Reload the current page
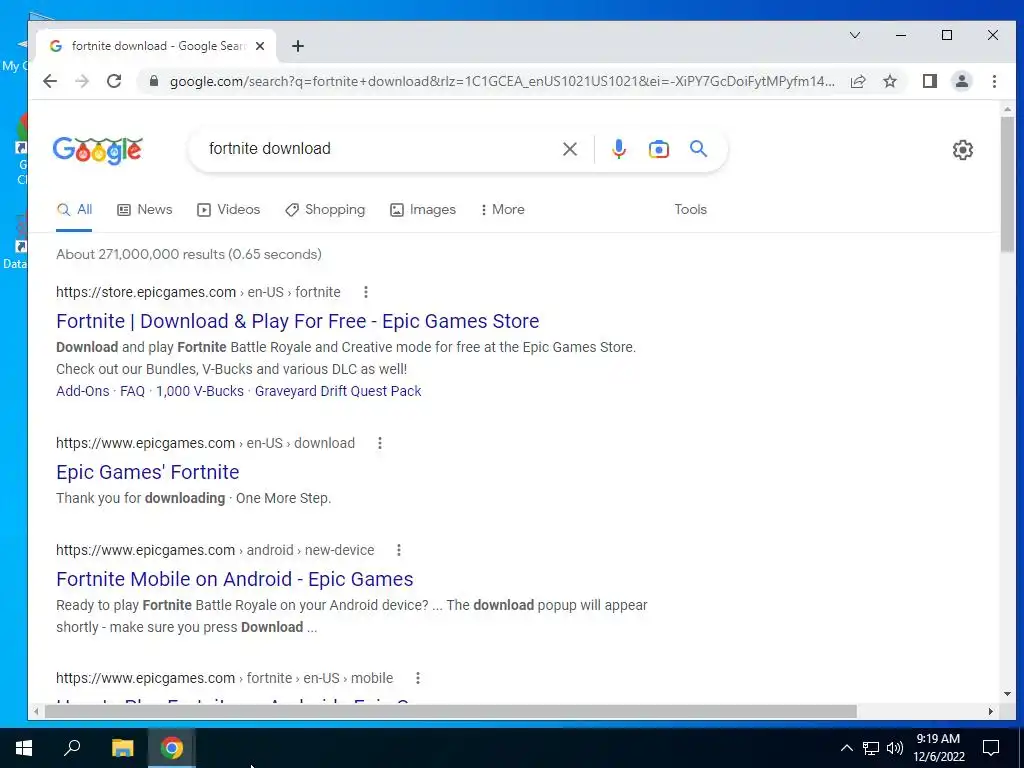1024x768 pixels. [x=114, y=81]
